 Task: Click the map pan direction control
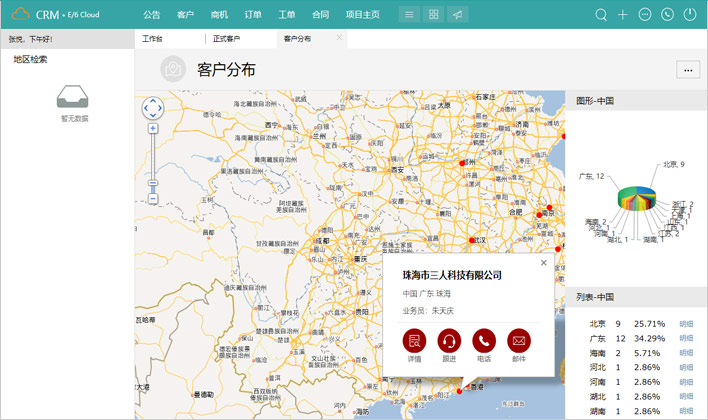pyautogui.click(x=153, y=108)
